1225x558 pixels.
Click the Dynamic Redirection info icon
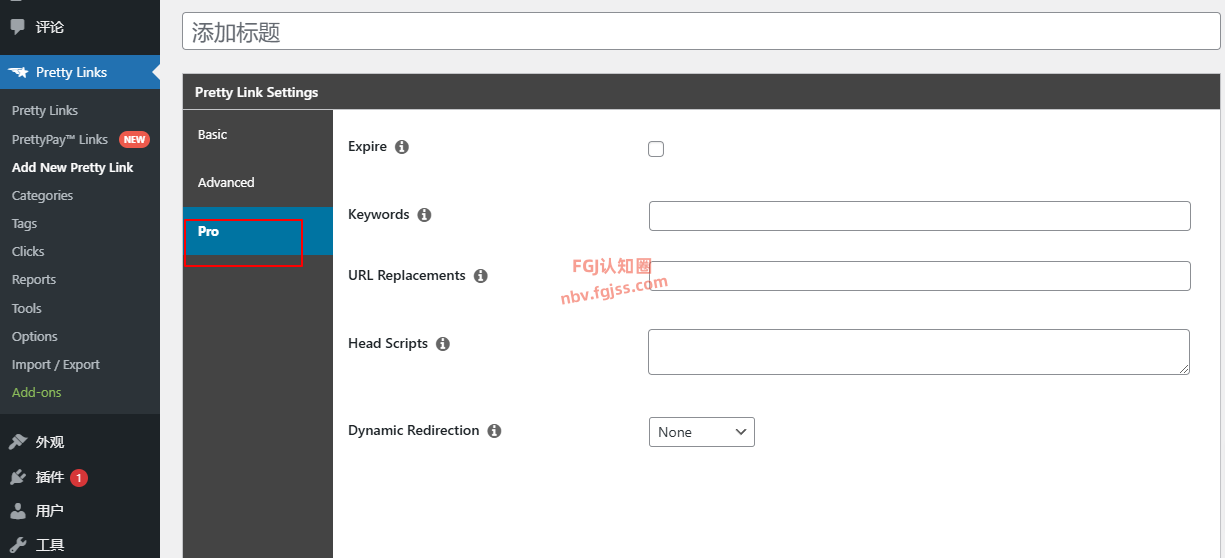click(x=494, y=431)
